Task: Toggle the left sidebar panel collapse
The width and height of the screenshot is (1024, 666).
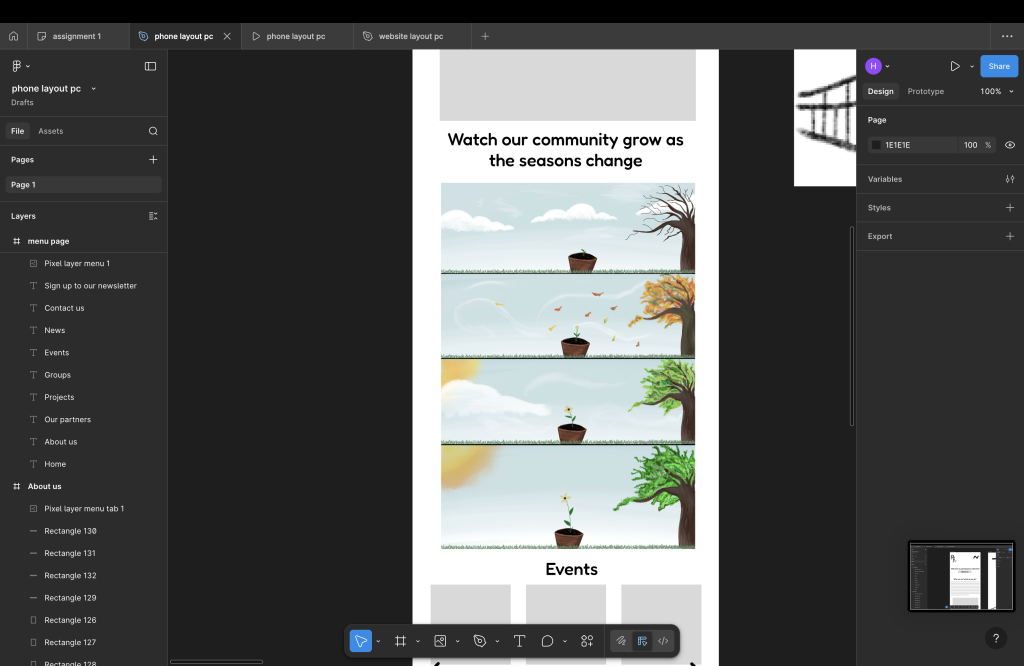Action: (x=150, y=66)
